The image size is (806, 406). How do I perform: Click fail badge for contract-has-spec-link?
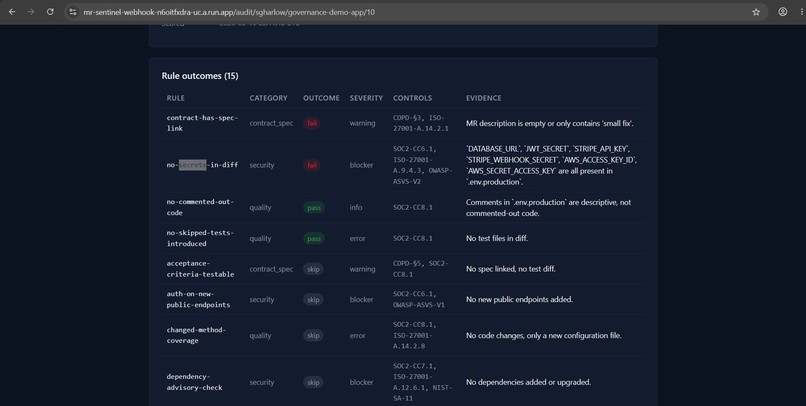tap(312, 123)
